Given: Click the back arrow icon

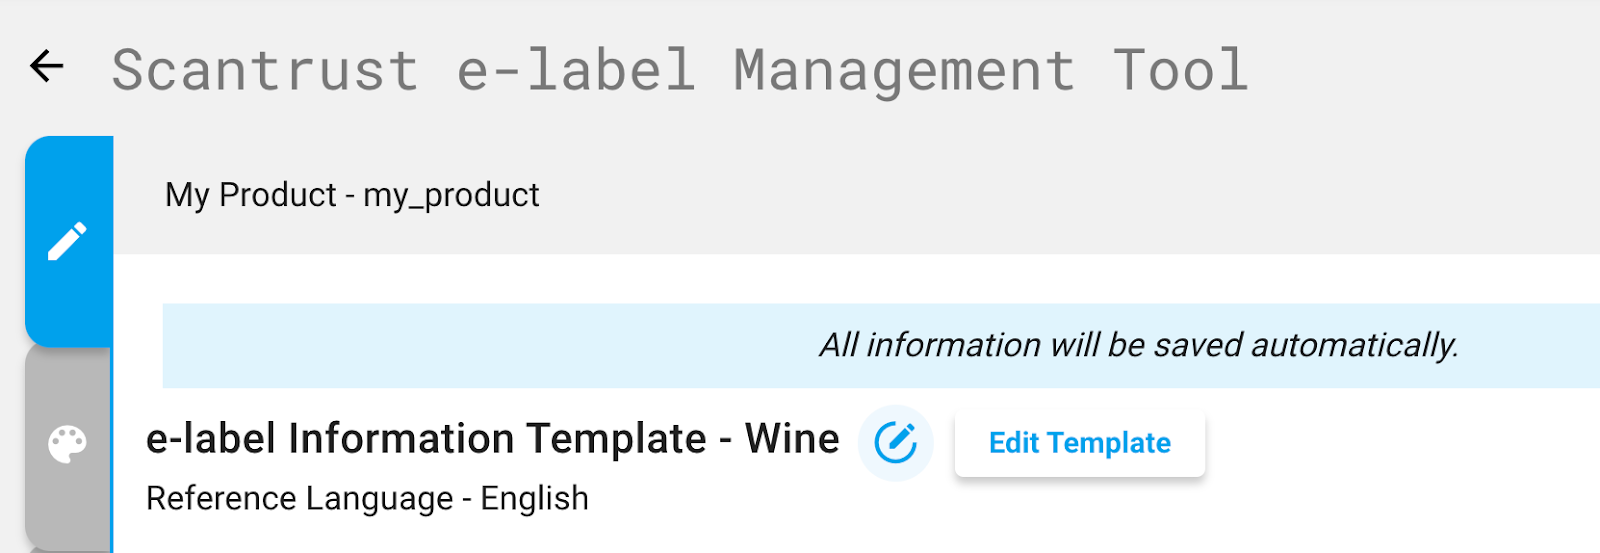Looking at the screenshot, I should 47,66.
